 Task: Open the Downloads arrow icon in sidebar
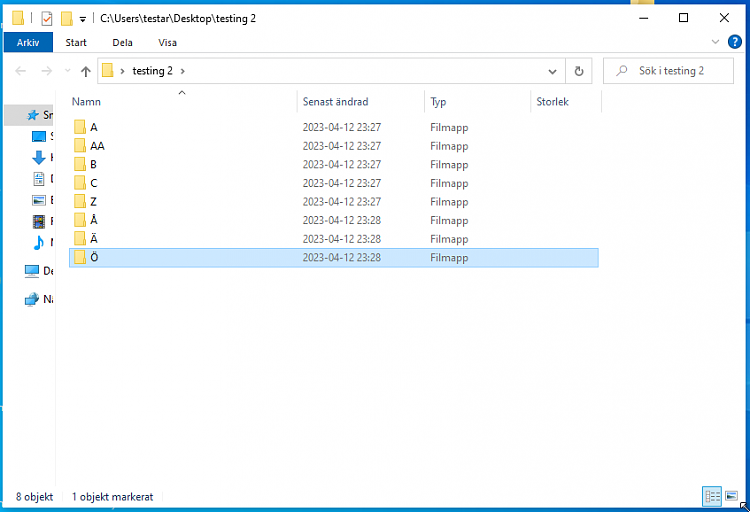tap(39, 158)
